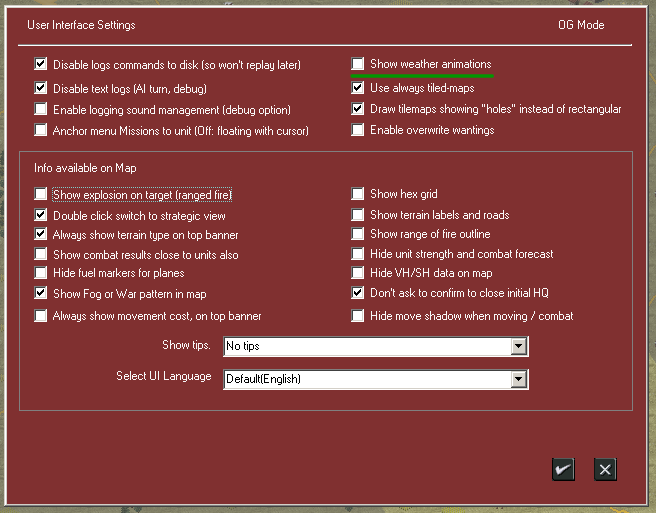Viewport: 656px width, 513px height.
Task: Uncheck Don't ask to confirm close initial HQ
Action: pos(358,292)
